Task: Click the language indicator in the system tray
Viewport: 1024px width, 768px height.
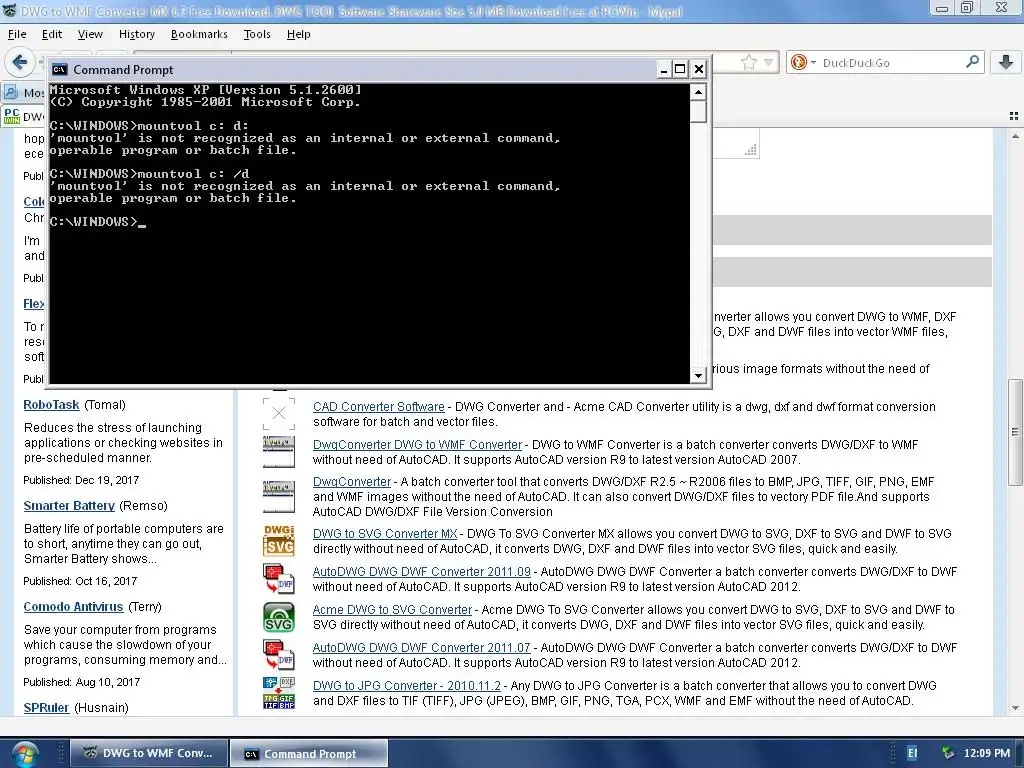Action: point(912,753)
